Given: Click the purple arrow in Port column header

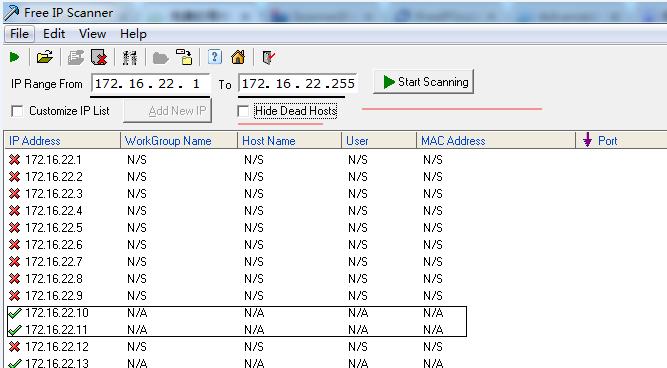Looking at the screenshot, I should point(587,140).
